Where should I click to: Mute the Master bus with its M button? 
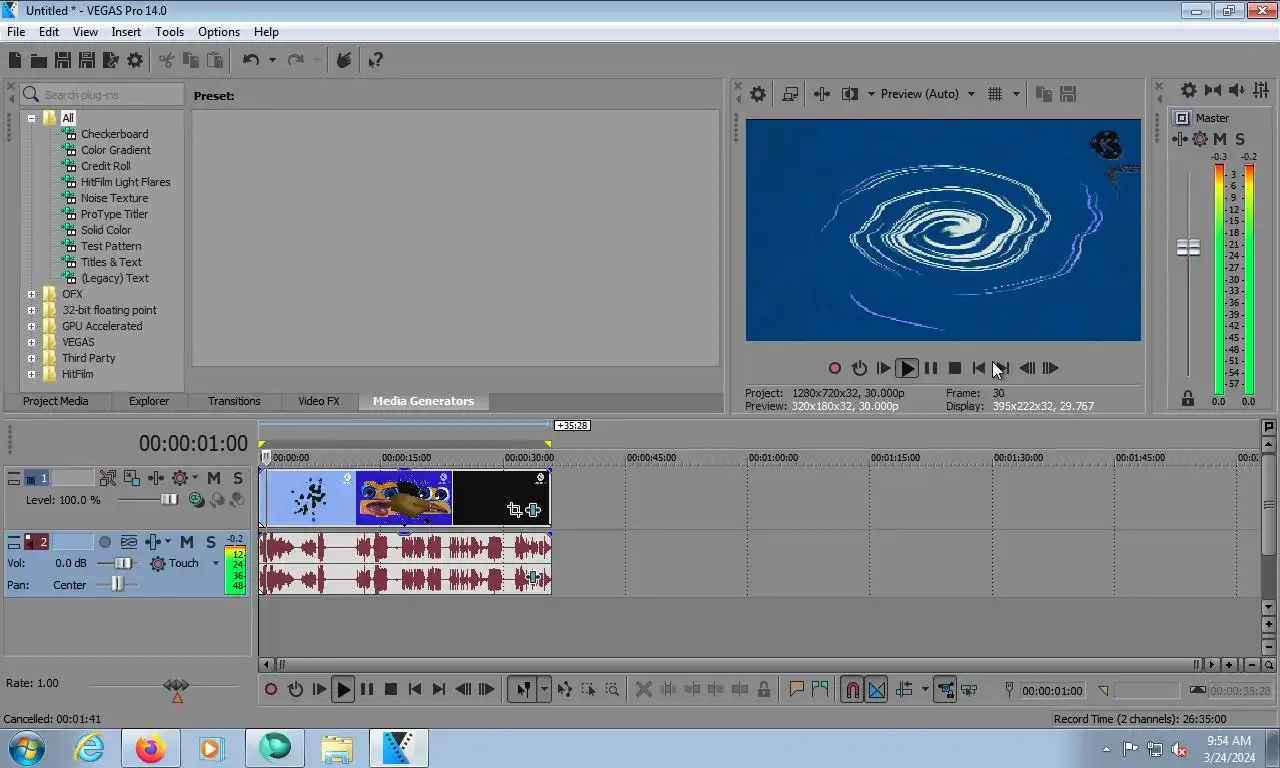pos(1220,139)
